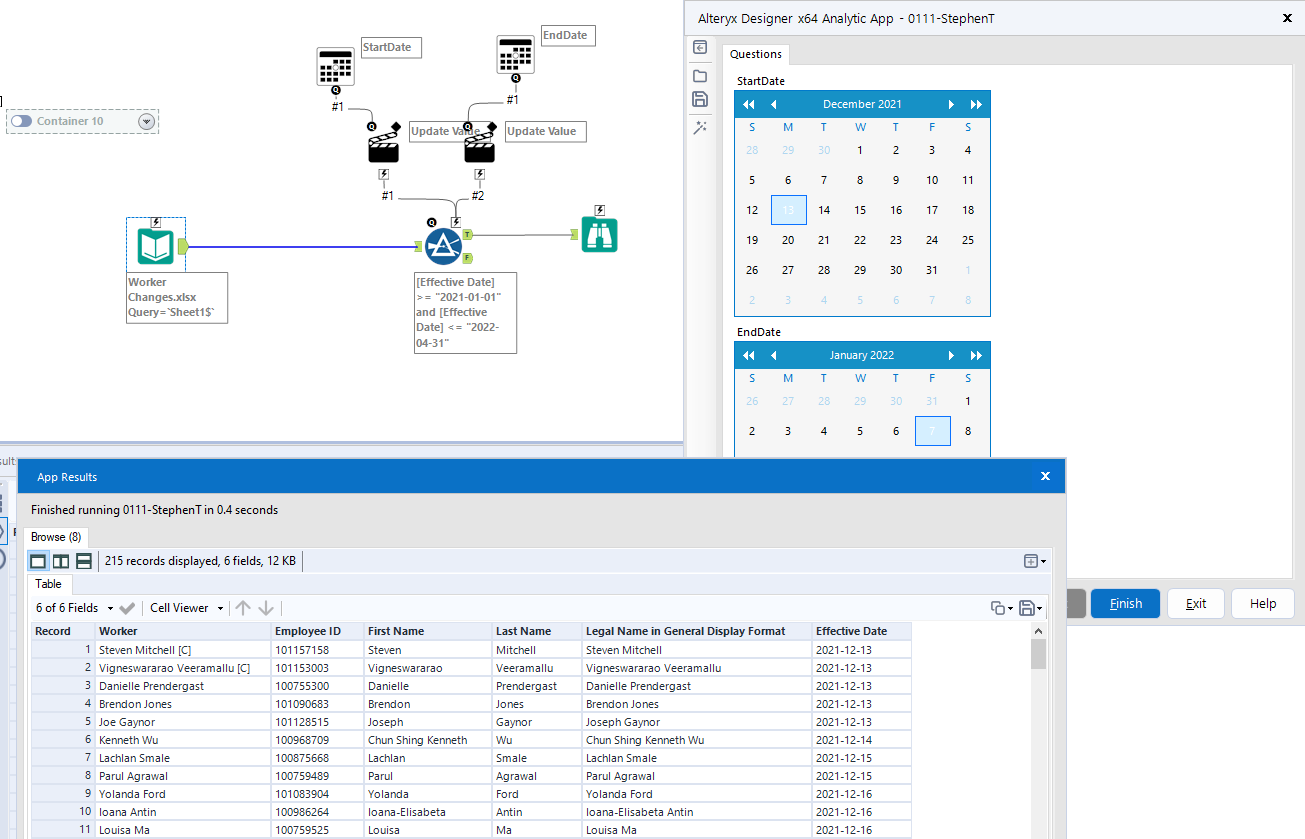Screen dimensions: 1305x839
Task: Toggle Container 10 on or off
Action: tap(22, 121)
